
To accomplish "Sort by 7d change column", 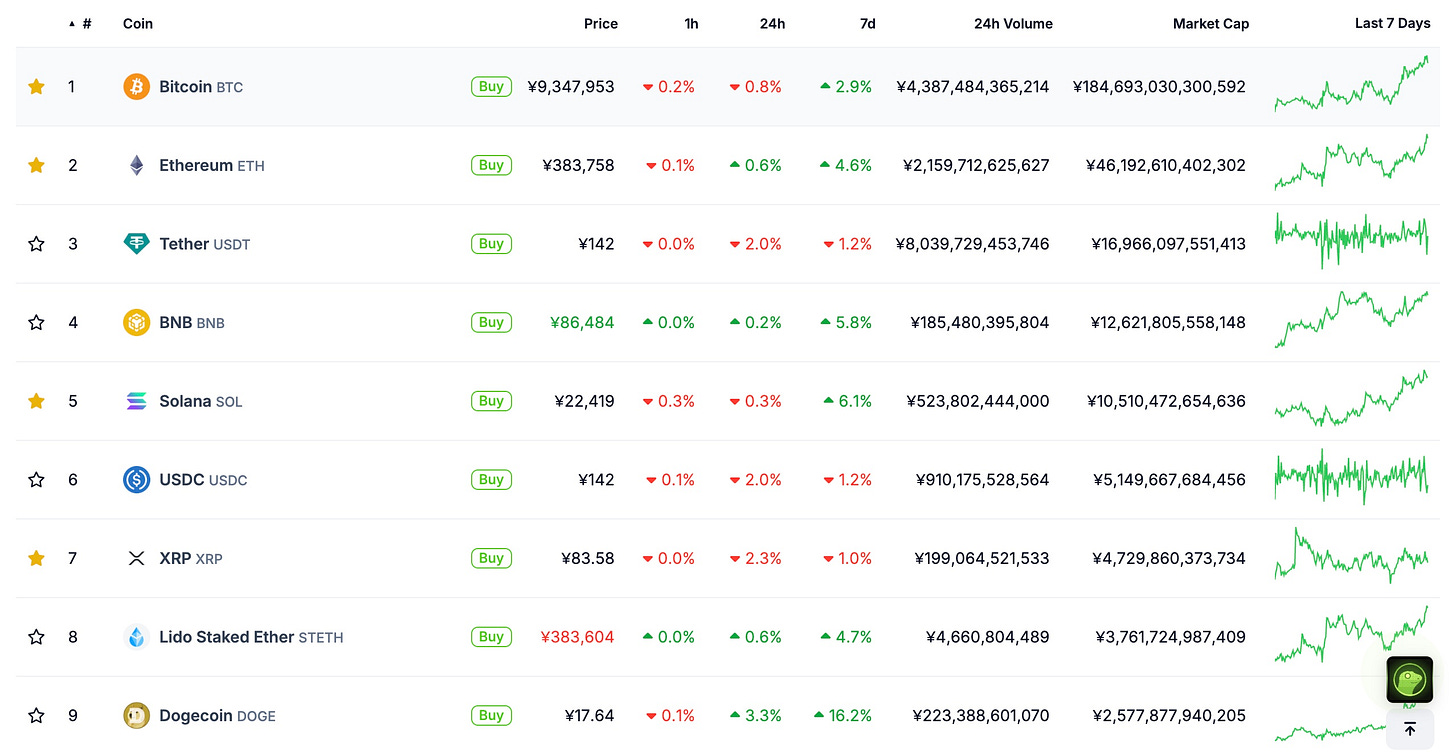I will (867, 23).
